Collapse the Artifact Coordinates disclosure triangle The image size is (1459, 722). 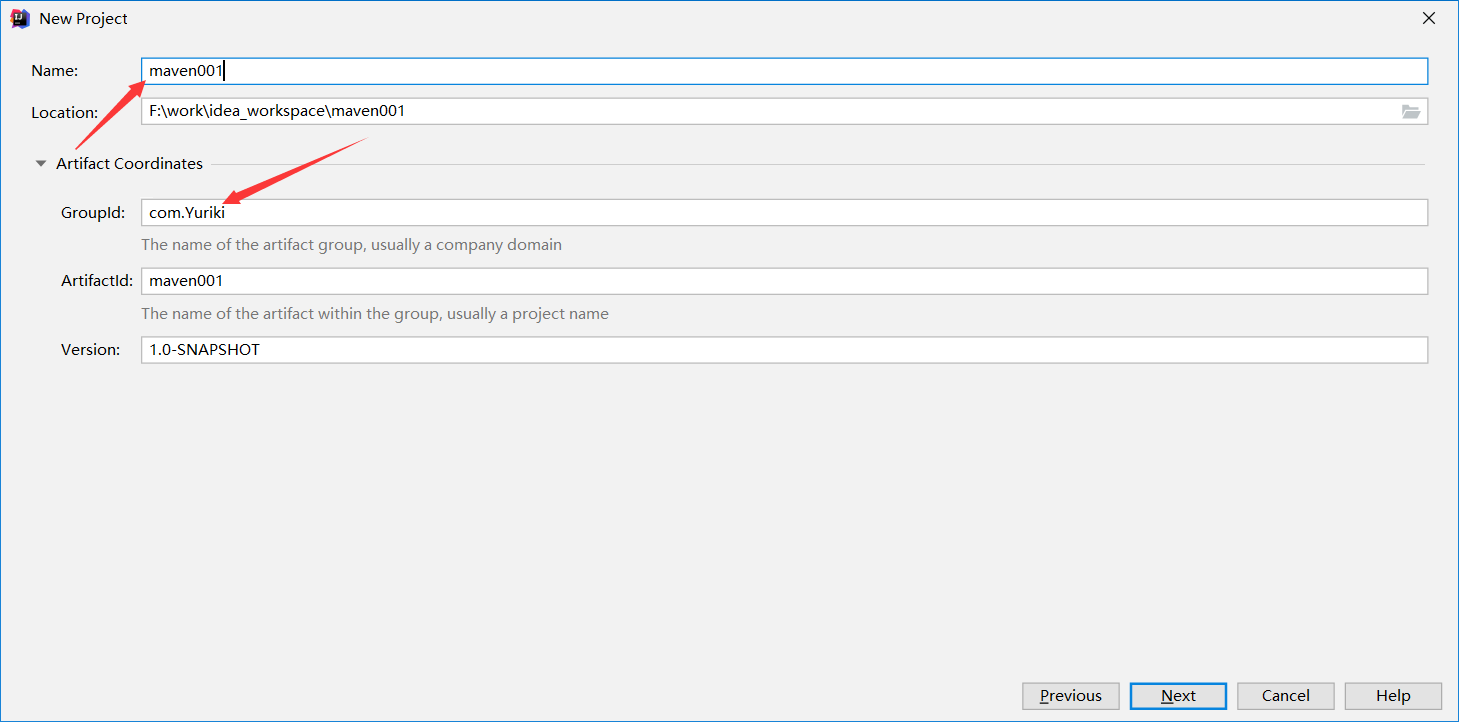(41, 164)
